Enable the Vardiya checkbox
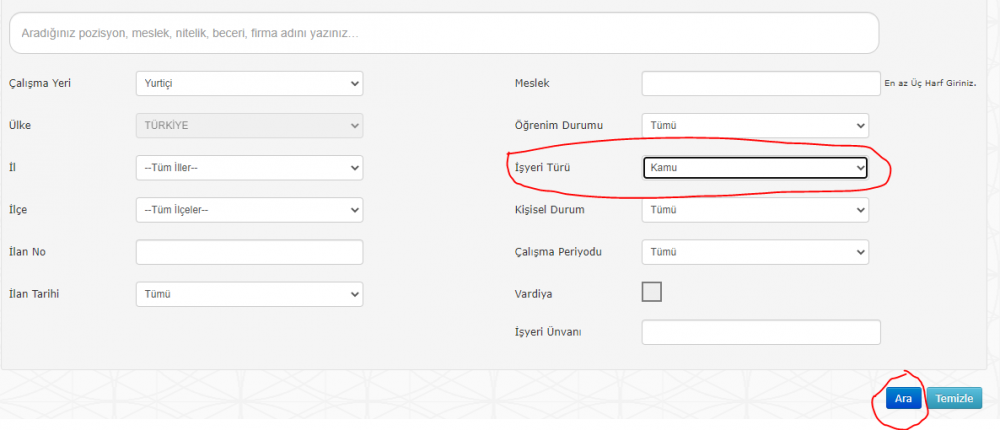The width and height of the screenshot is (1000, 430). pos(651,292)
